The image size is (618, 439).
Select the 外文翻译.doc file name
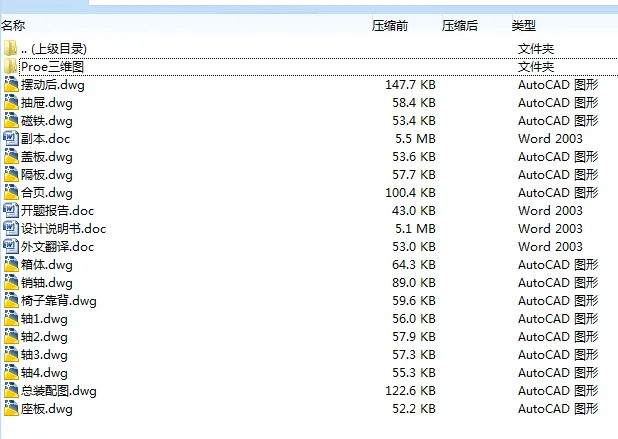pyautogui.click(x=57, y=247)
